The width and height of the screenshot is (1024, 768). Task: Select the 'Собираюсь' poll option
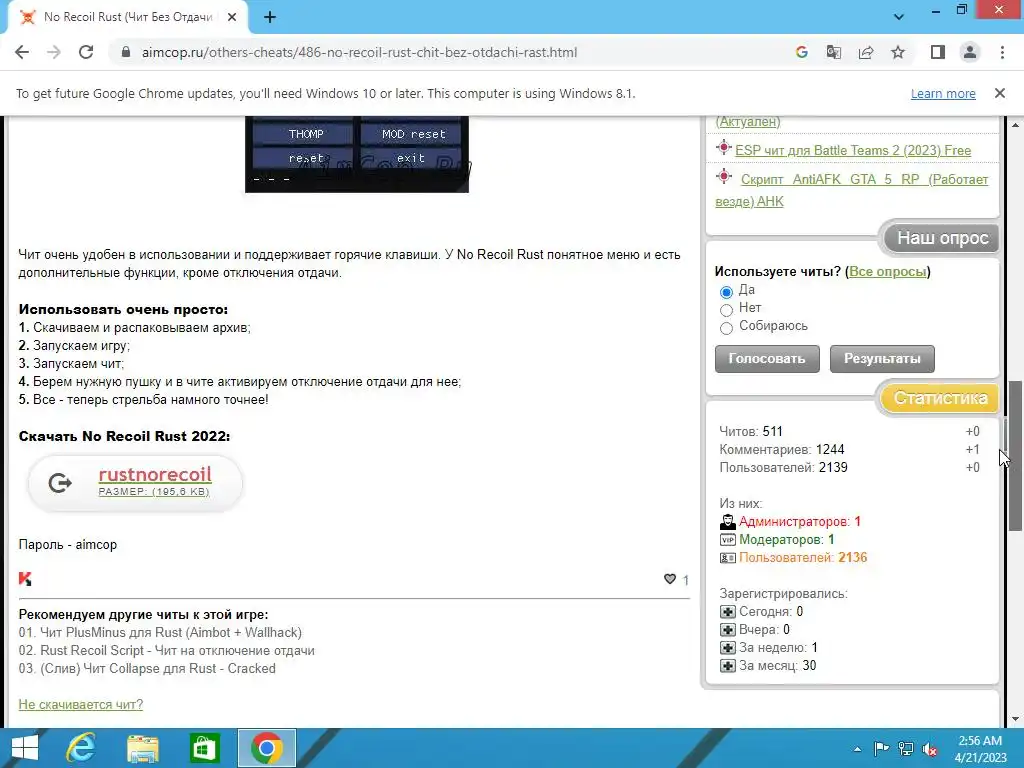pos(726,328)
